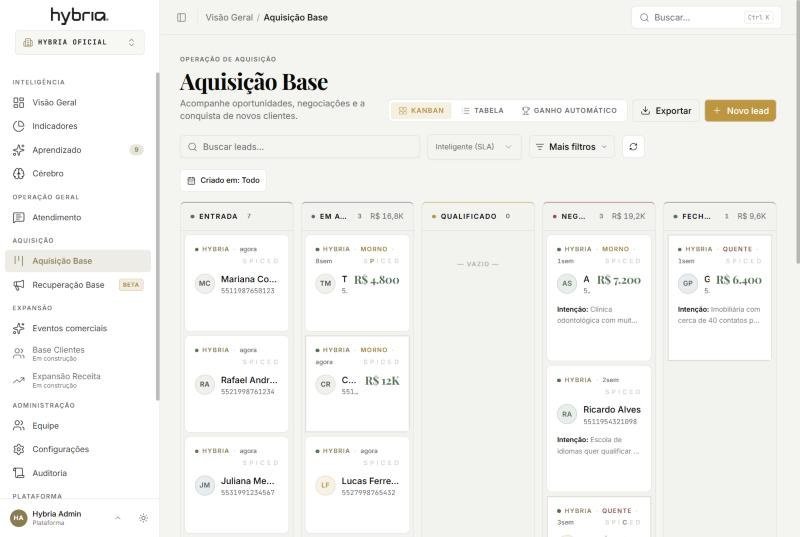The width and height of the screenshot is (800, 537).
Task: Expand the Mais filtros dropdown
Action: [x=571, y=147]
